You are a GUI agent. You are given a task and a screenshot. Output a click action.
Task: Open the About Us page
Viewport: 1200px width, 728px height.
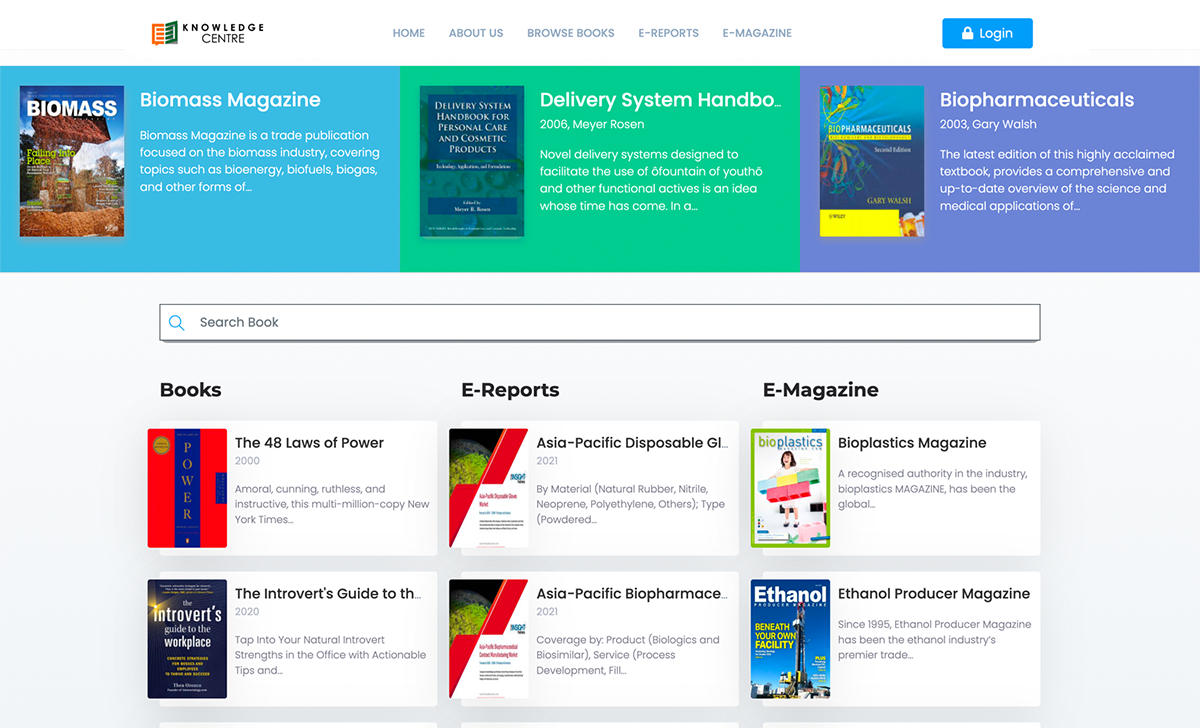click(476, 33)
